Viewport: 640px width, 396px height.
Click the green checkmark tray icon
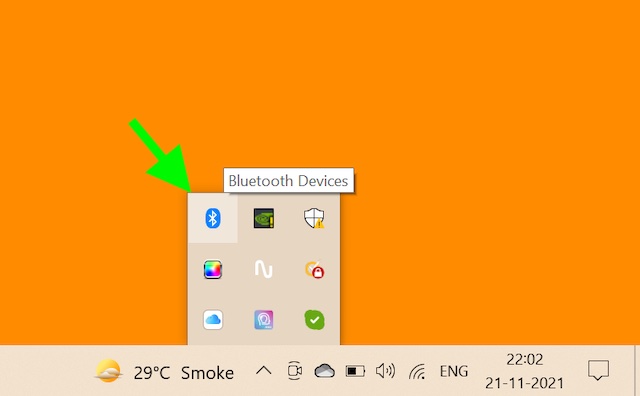point(314,320)
